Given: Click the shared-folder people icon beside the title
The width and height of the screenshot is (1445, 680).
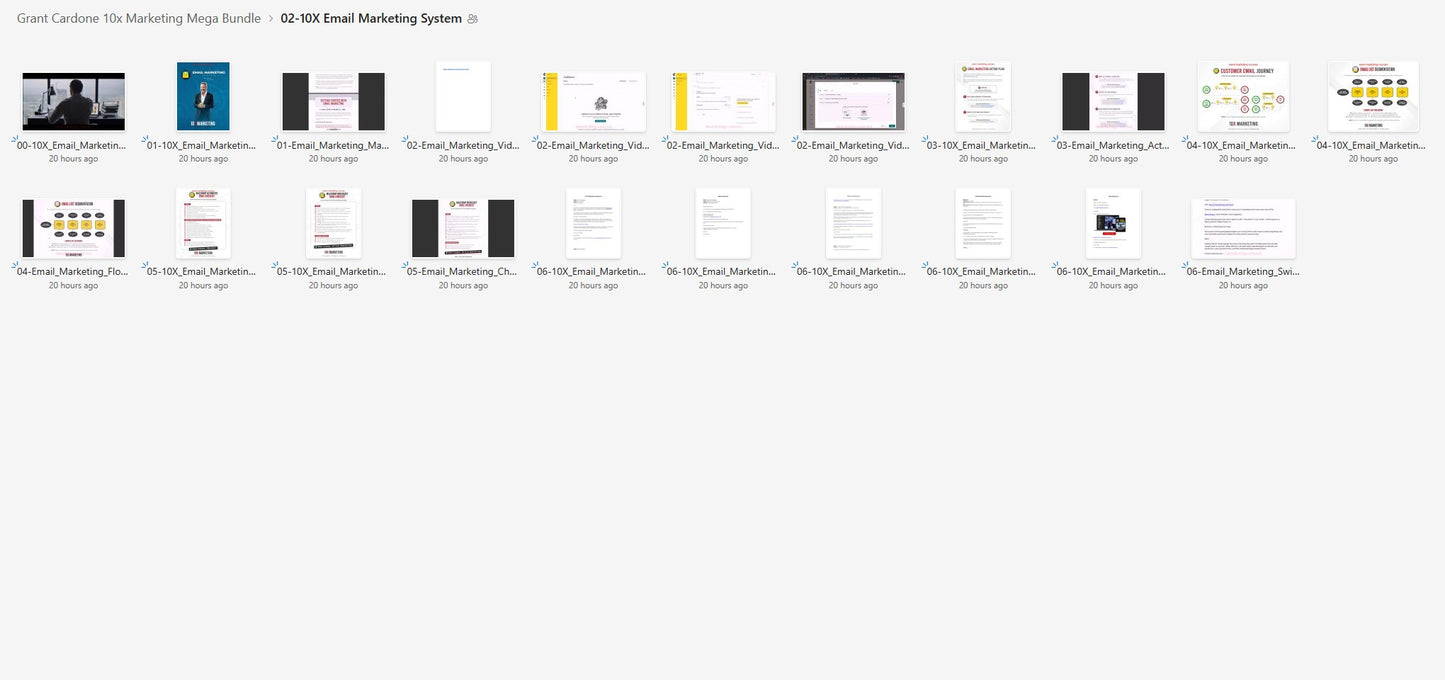Looking at the screenshot, I should tap(472, 18).
